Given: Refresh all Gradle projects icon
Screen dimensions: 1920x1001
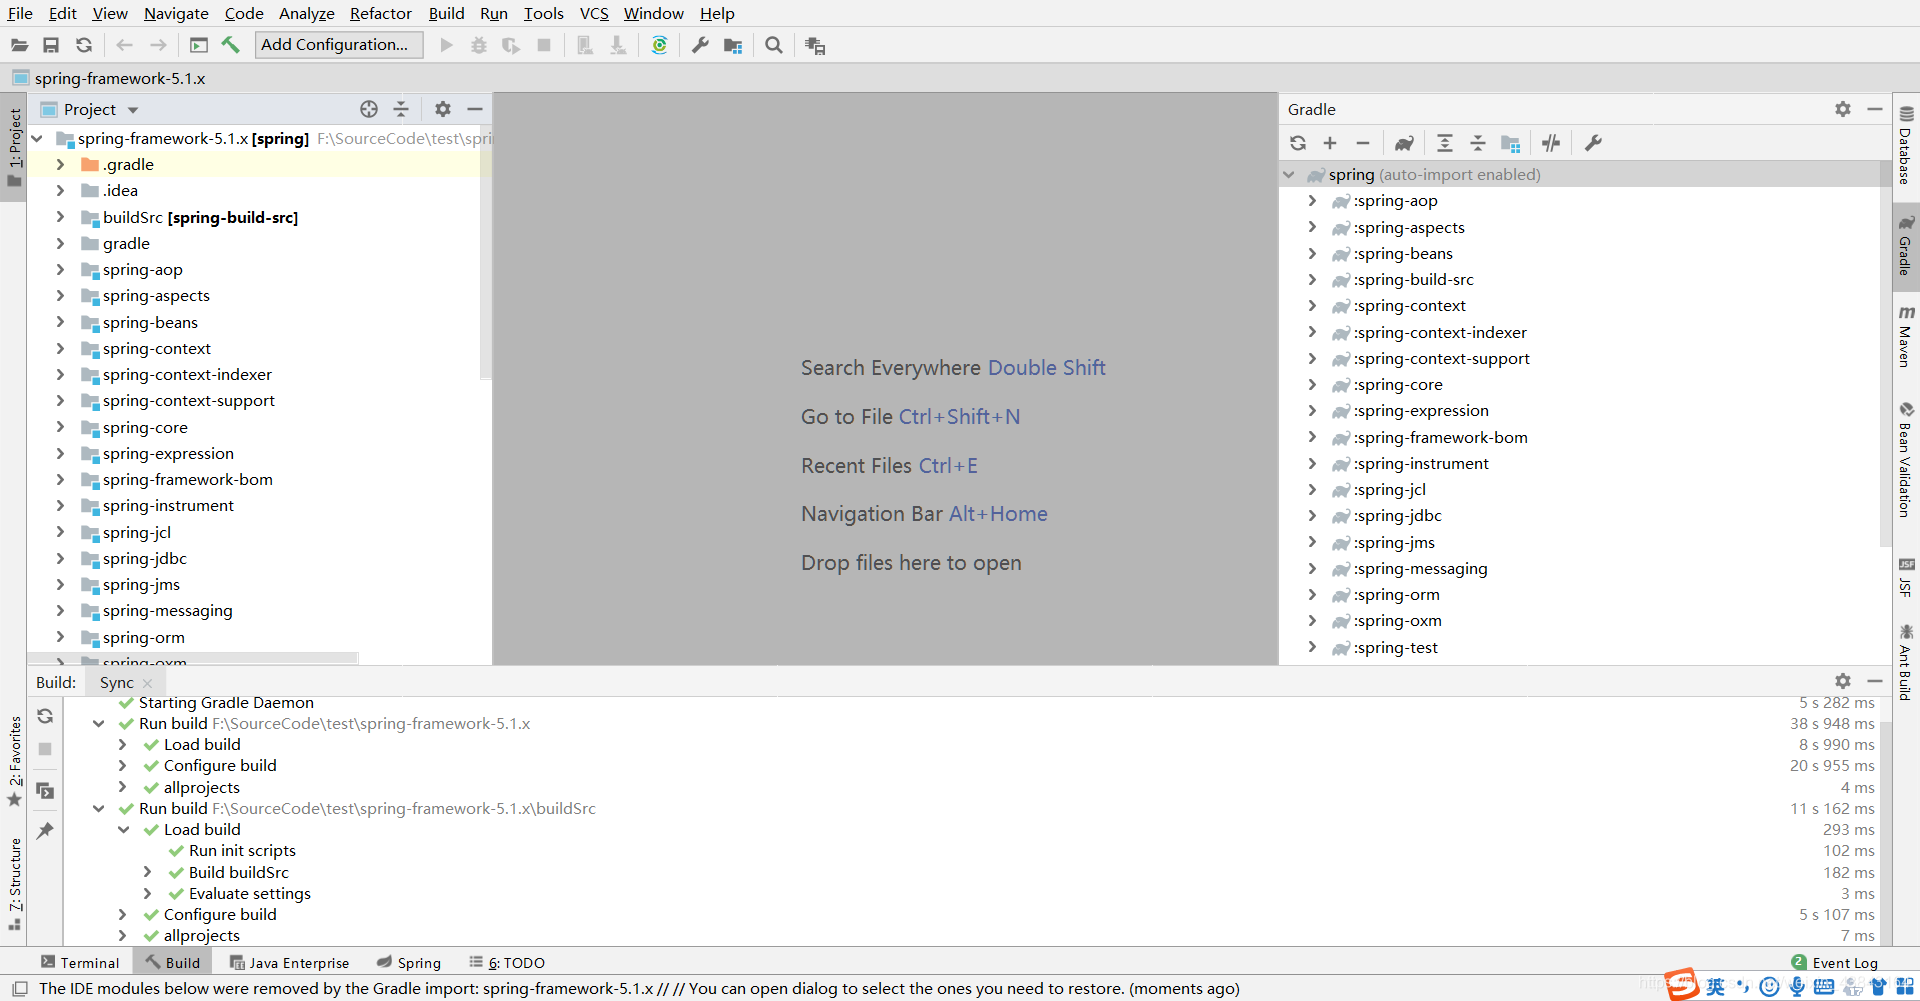Looking at the screenshot, I should [x=1298, y=143].
